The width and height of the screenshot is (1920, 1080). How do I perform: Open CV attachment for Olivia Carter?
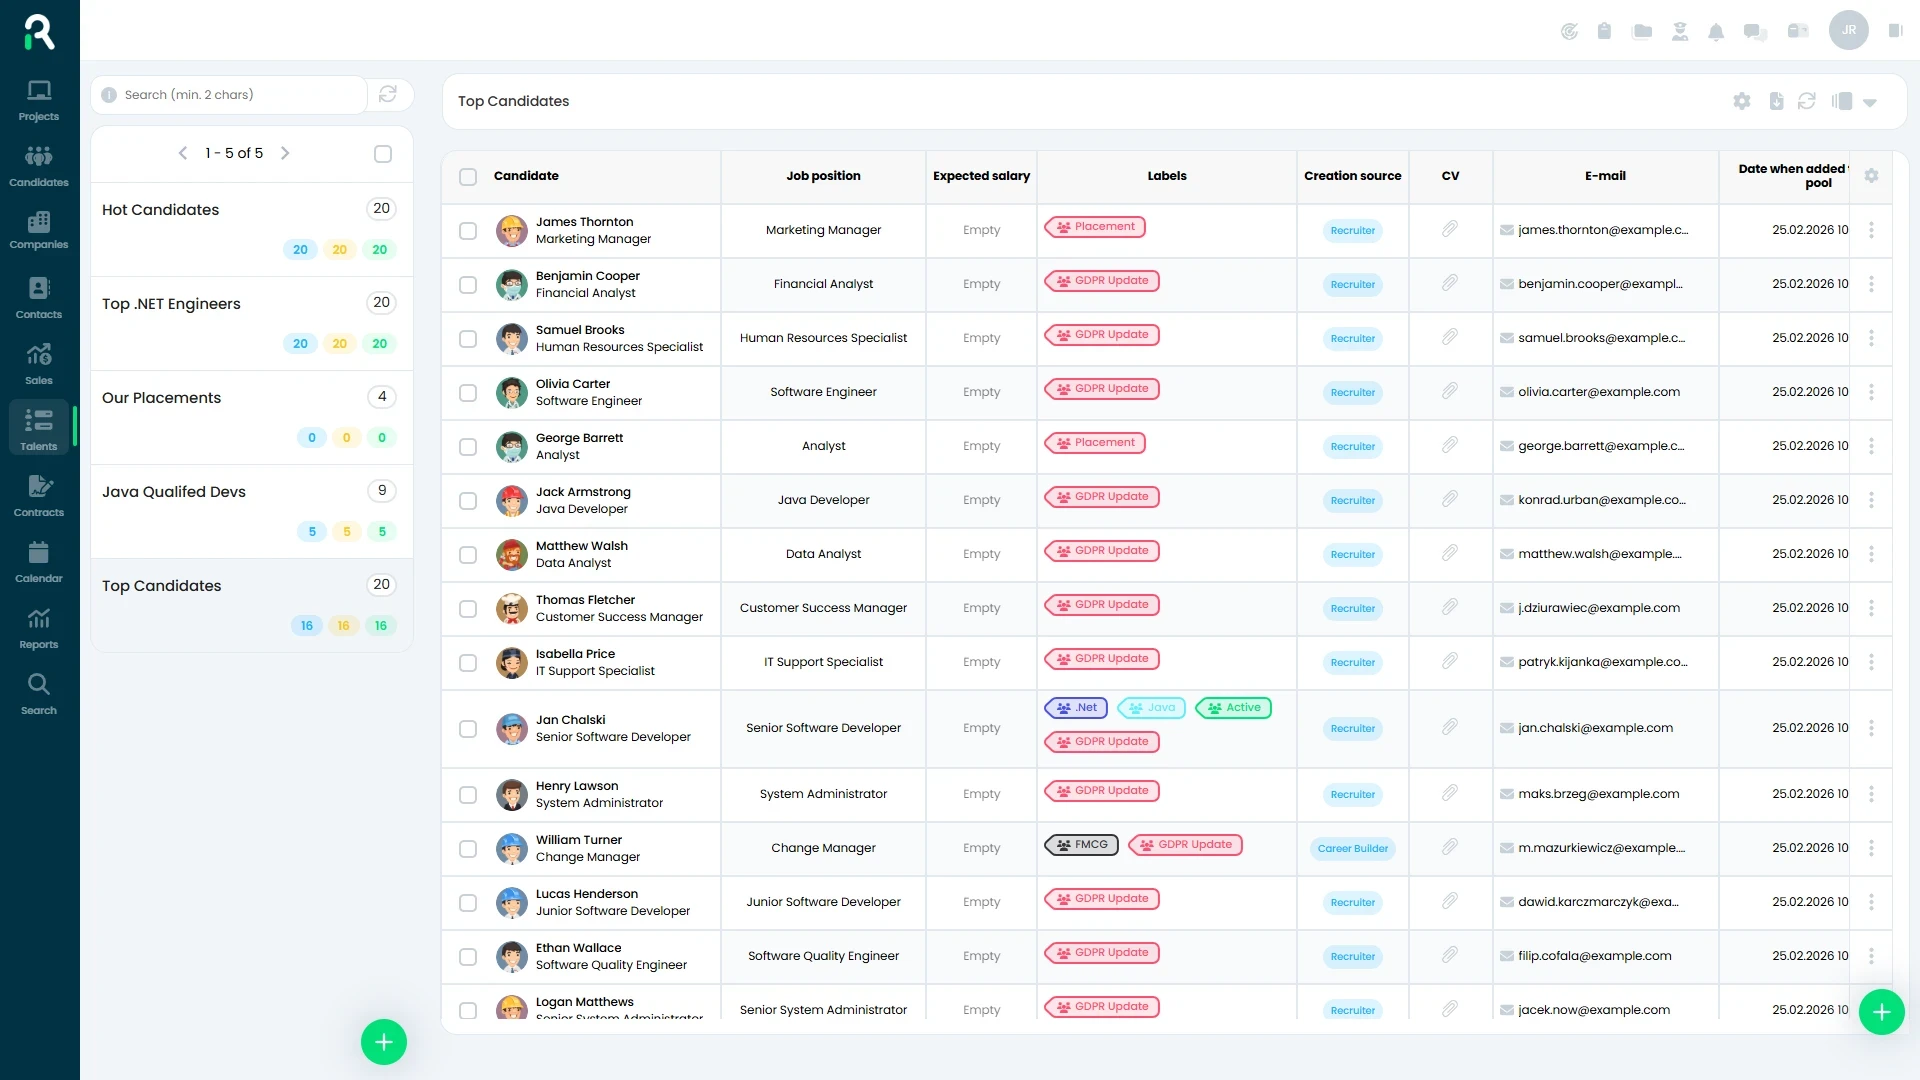pyautogui.click(x=1450, y=392)
